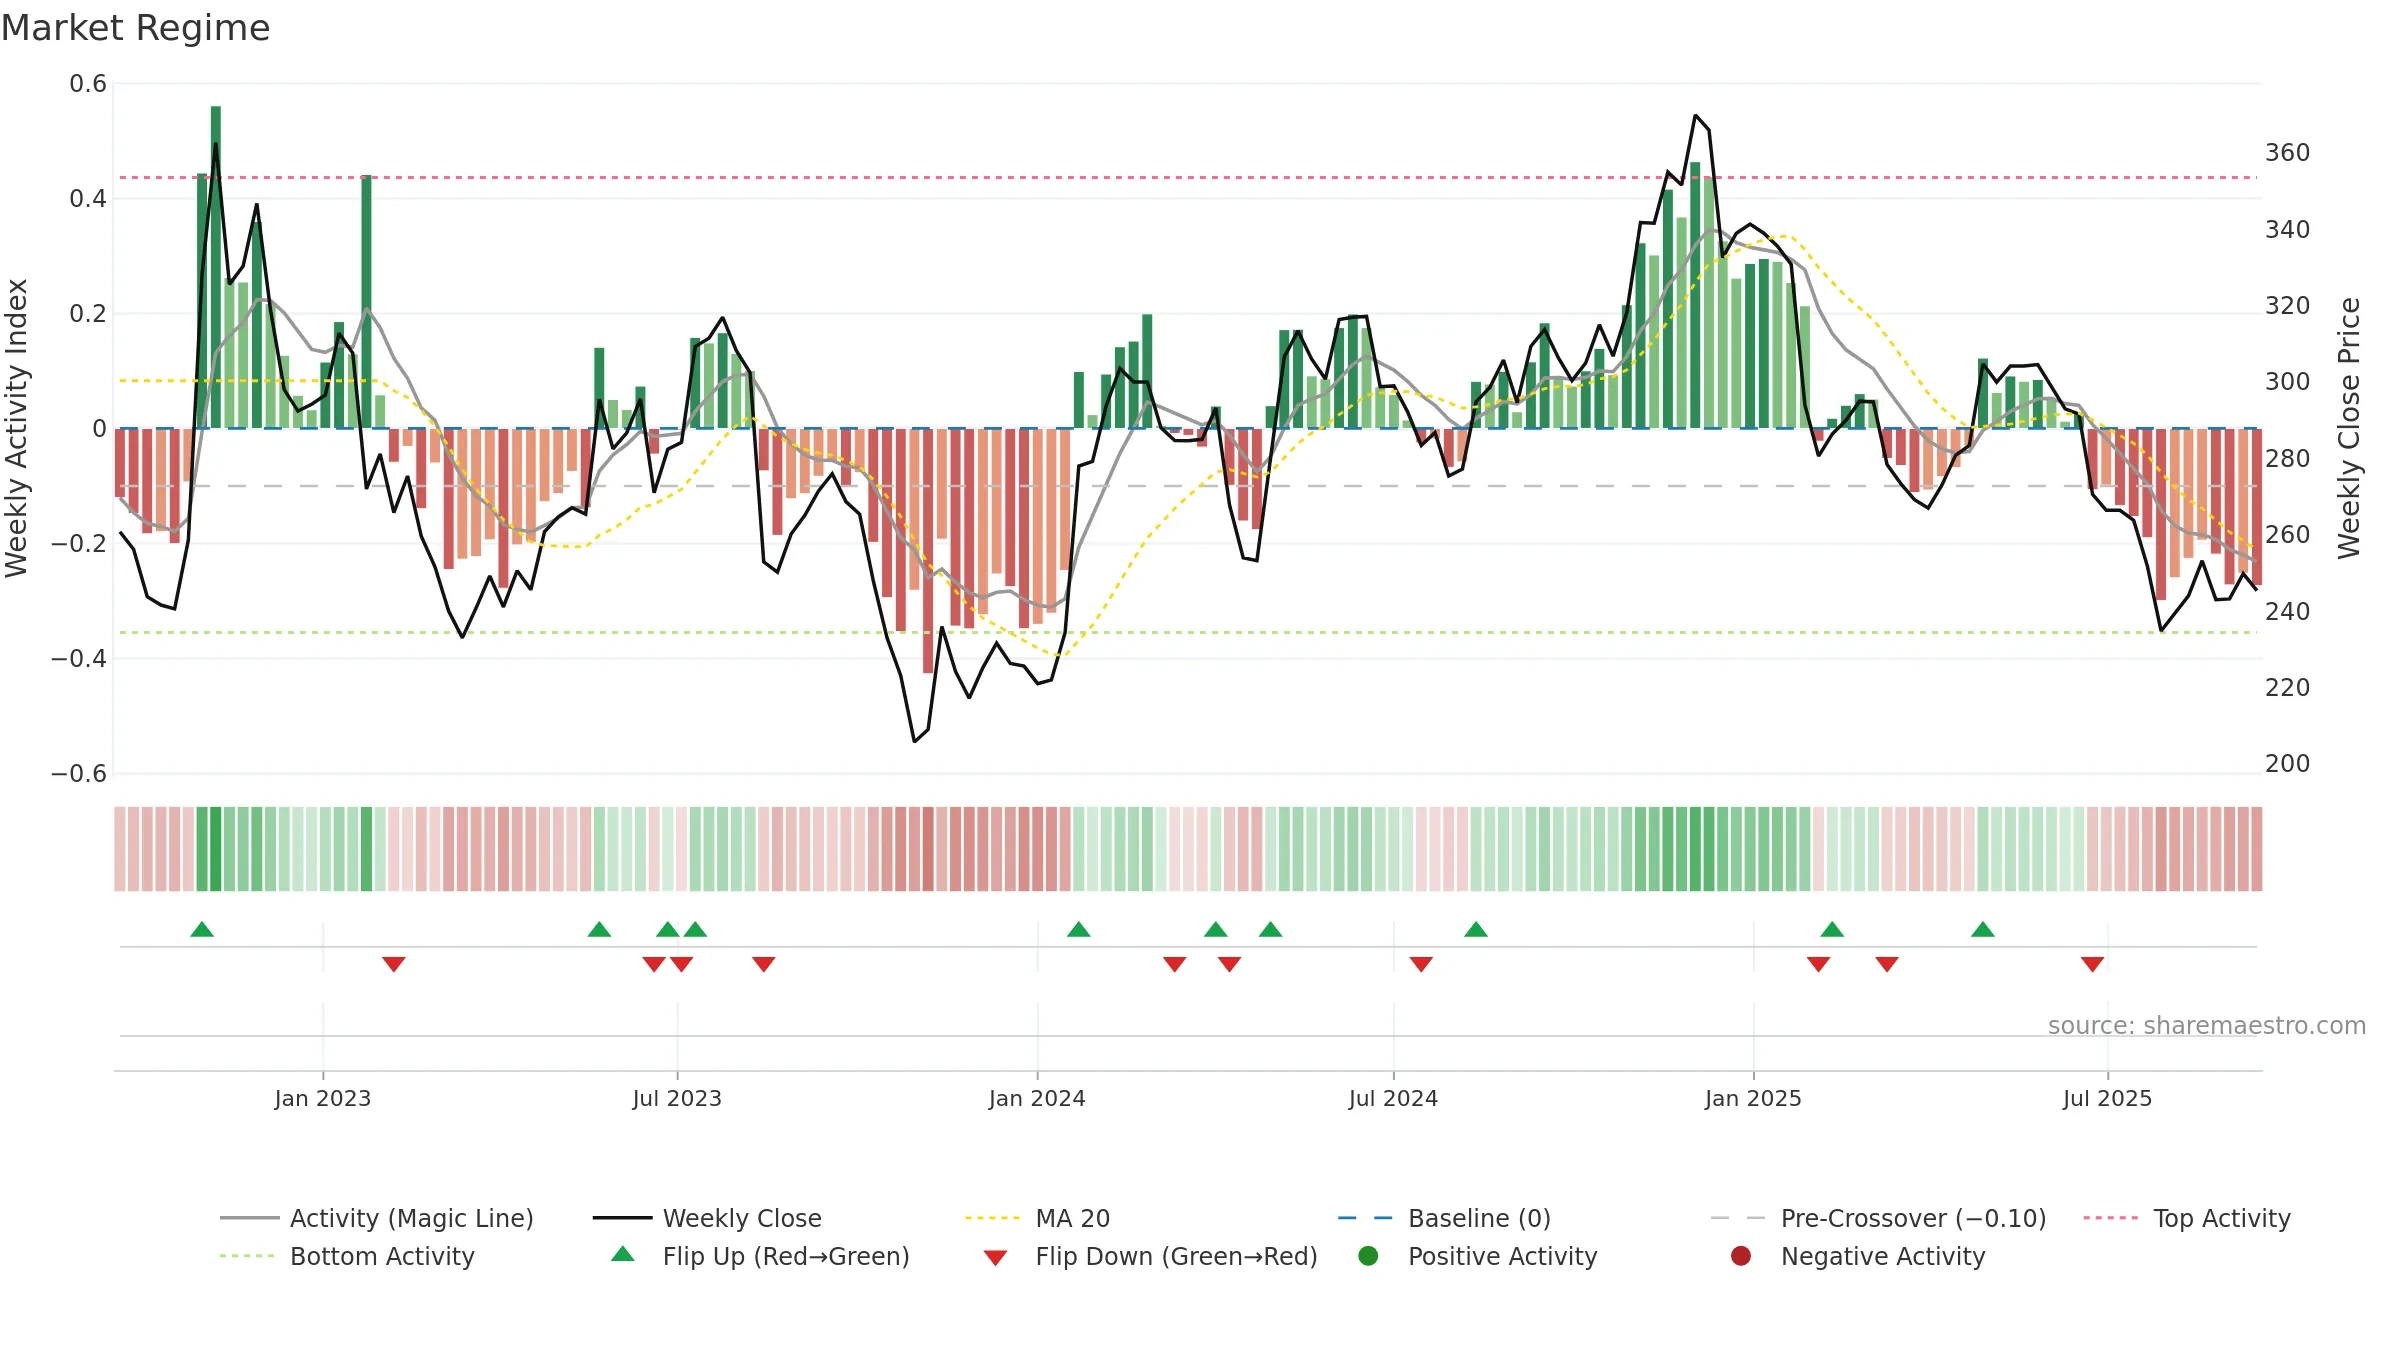Click the Jan 2024 x-axis label
Viewport: 2400px width, 1350px height.
click(1037, 1098)
